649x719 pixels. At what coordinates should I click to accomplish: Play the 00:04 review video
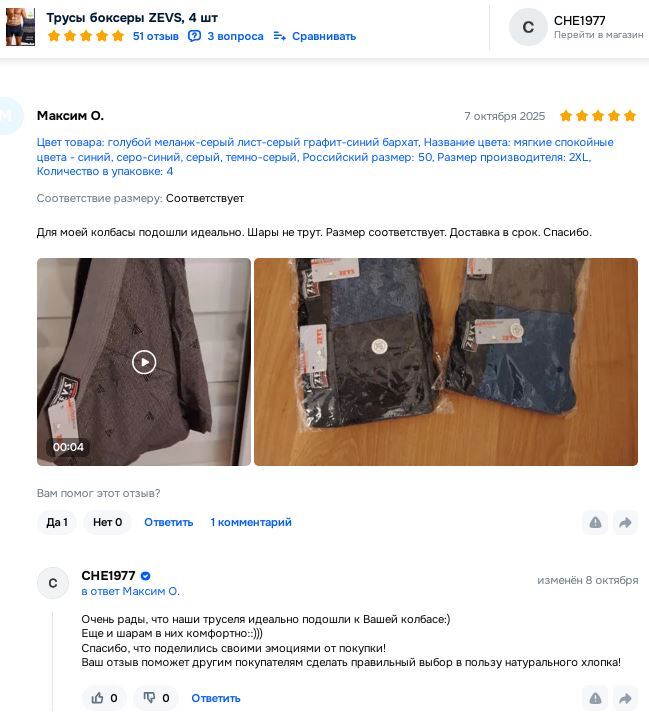144,362
